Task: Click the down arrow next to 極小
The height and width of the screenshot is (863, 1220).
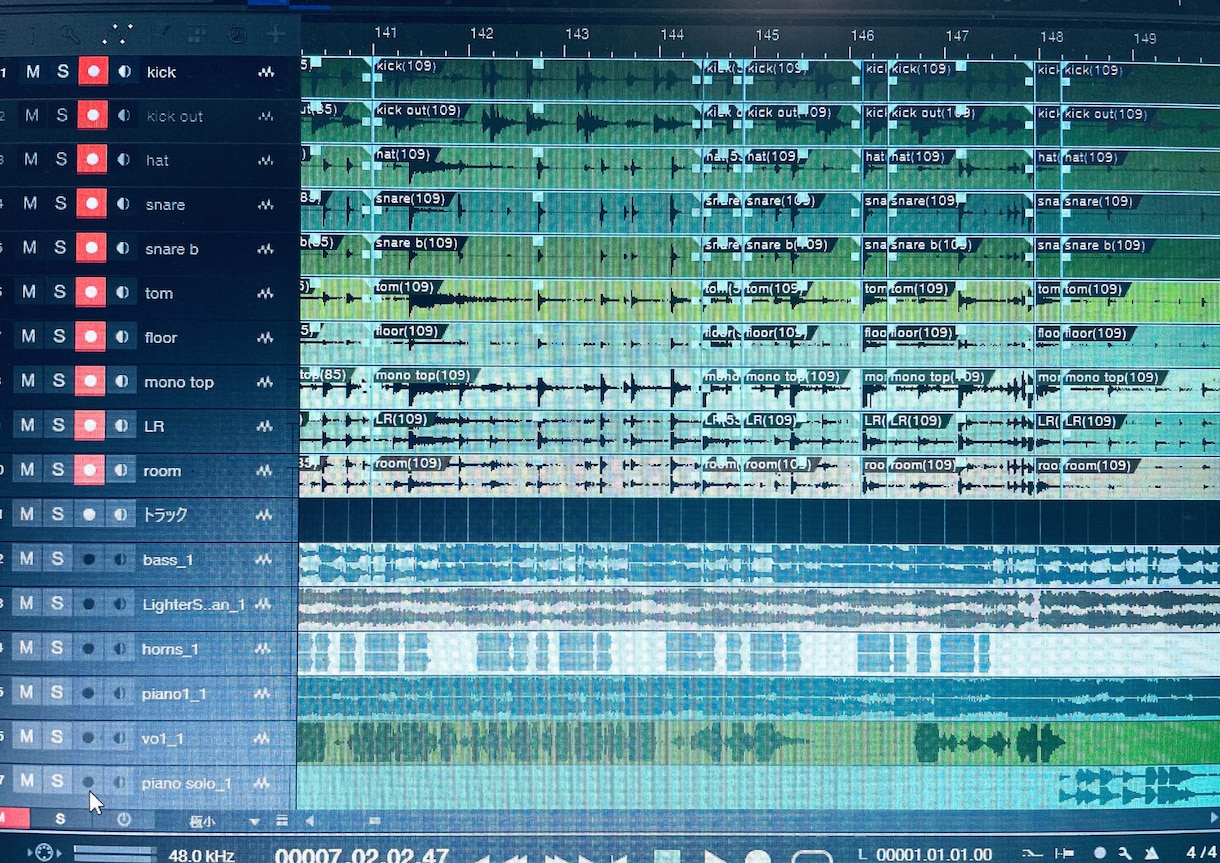Action: pyautogui.click(x=254, y=822)
